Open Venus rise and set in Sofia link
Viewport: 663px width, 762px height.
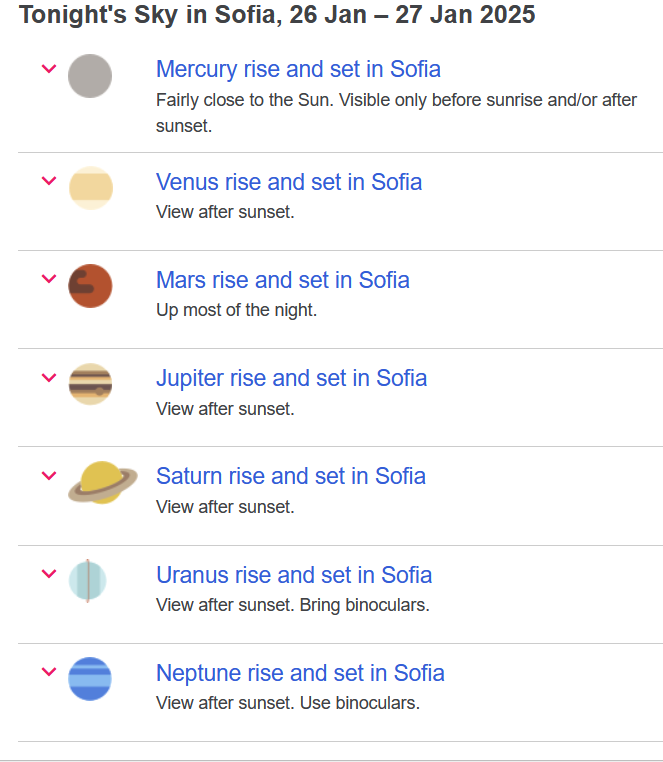tap(289, 182)
